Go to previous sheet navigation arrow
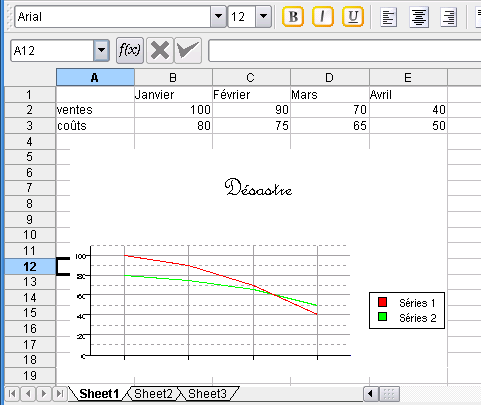The image size is (481, 405). (28, 394)
